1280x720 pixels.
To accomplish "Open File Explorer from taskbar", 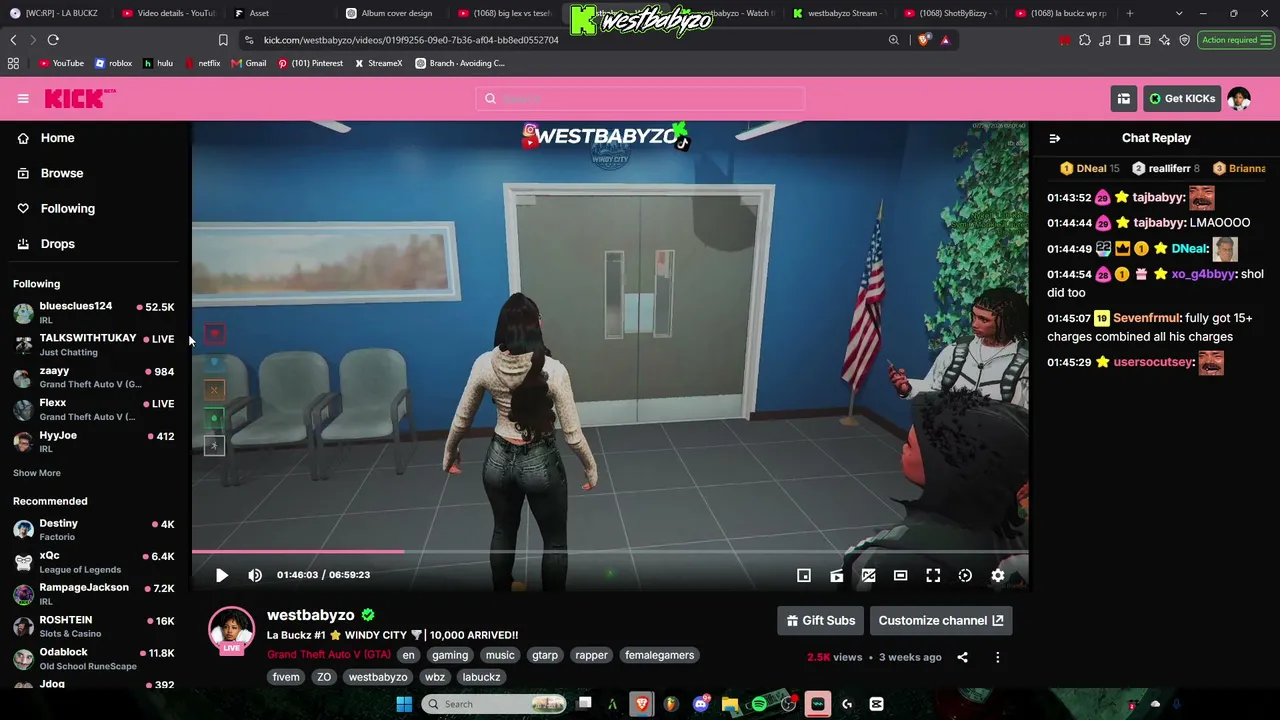I will pyautogui.click(x=730, y=704).
